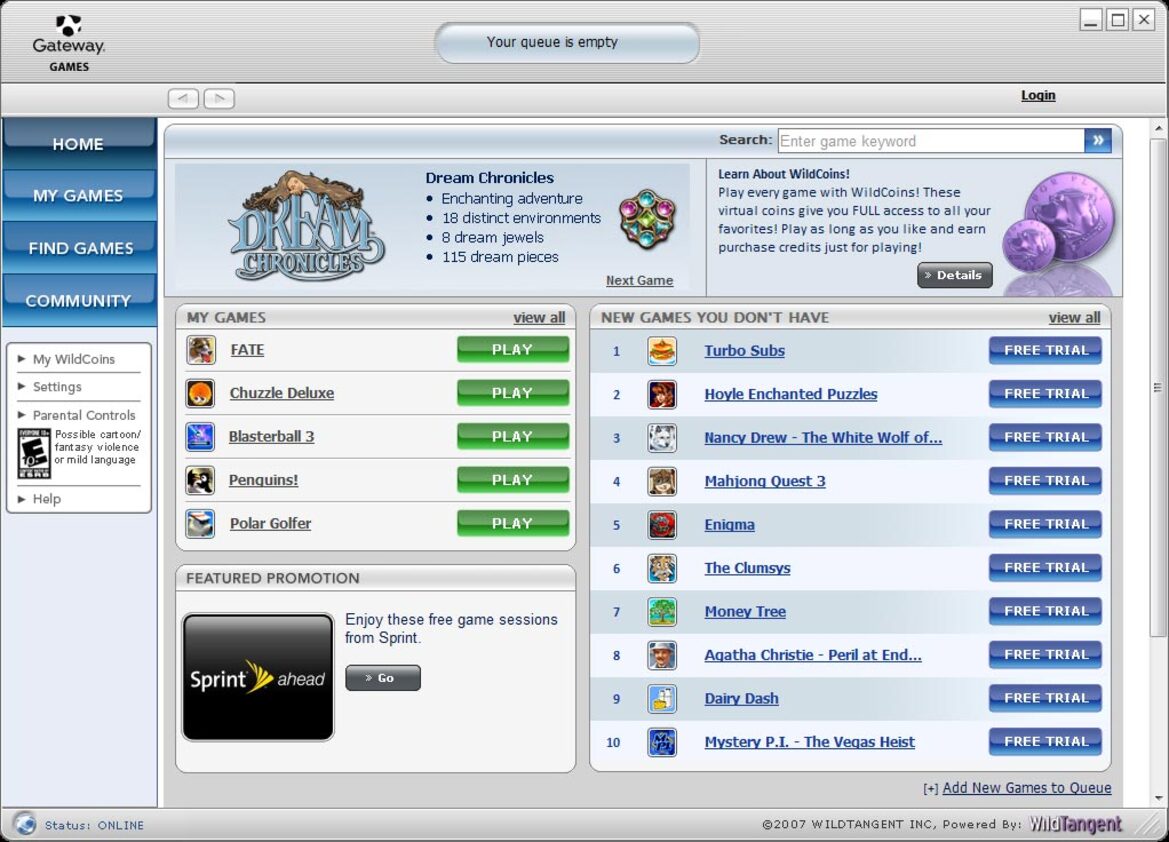1169x842 pixels.
Task: Click the Nancy Drew white wolf icon
Action: pyautogui.click(x=662, y=438)
